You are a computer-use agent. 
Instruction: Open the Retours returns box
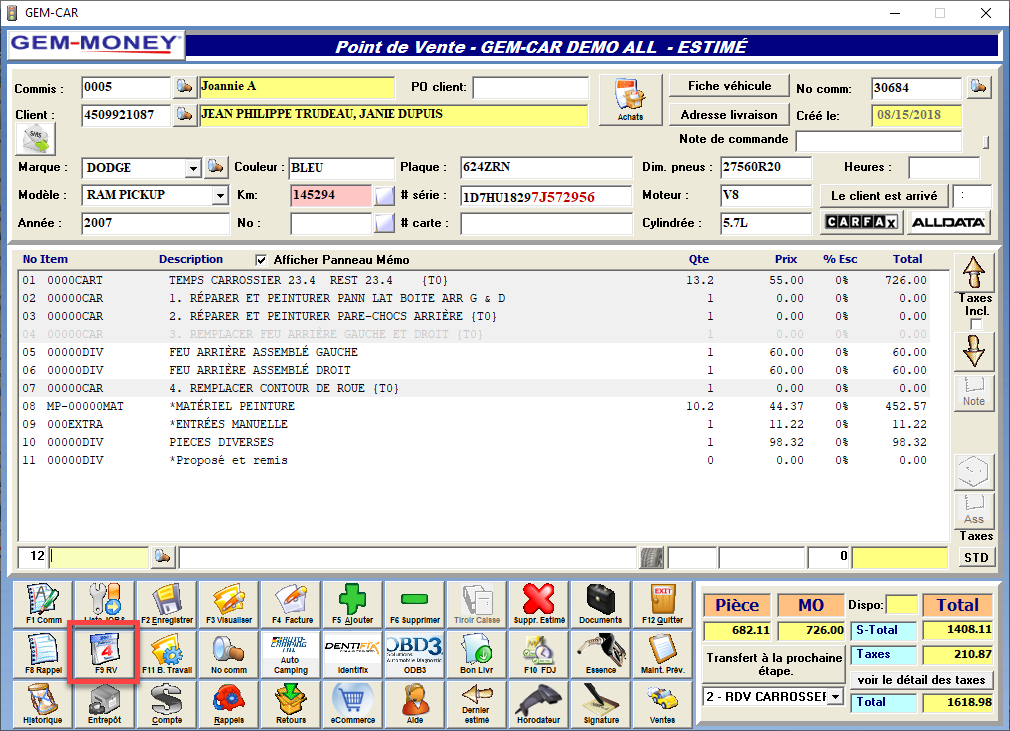click(291, 704)
